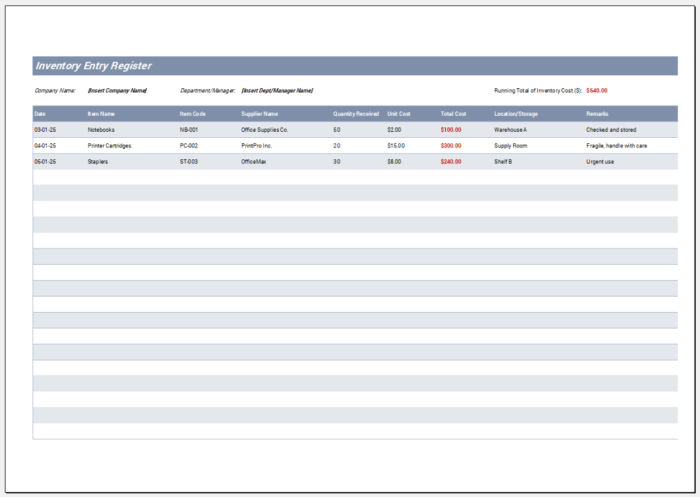Screen dimensions: 700x497
Task: Select the Urgent use remark
Action: (x=600, y=162)
